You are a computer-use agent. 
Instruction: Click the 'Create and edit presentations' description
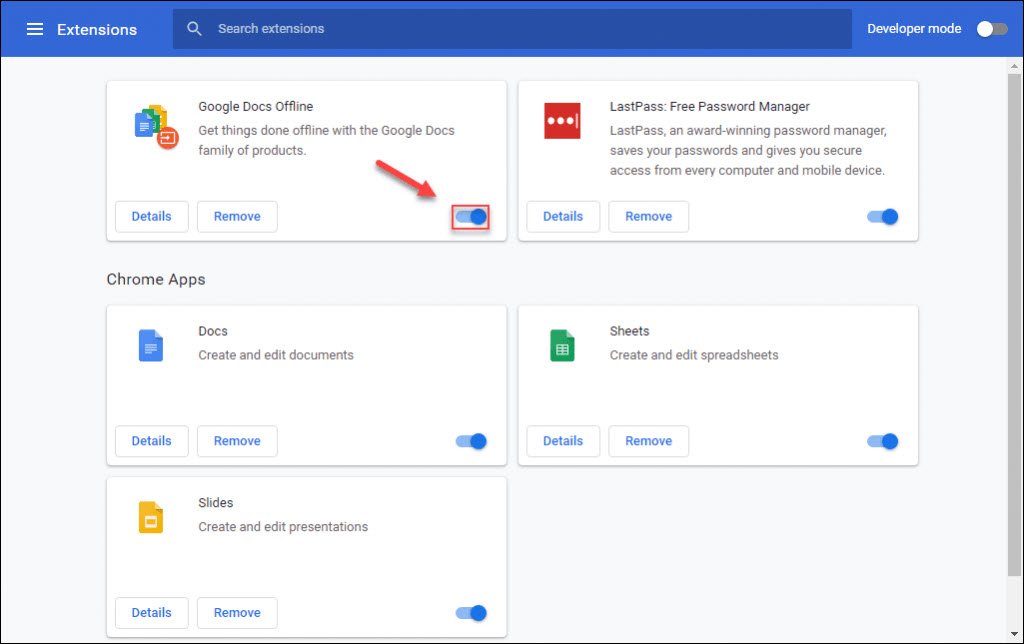(x=283, y=527)
